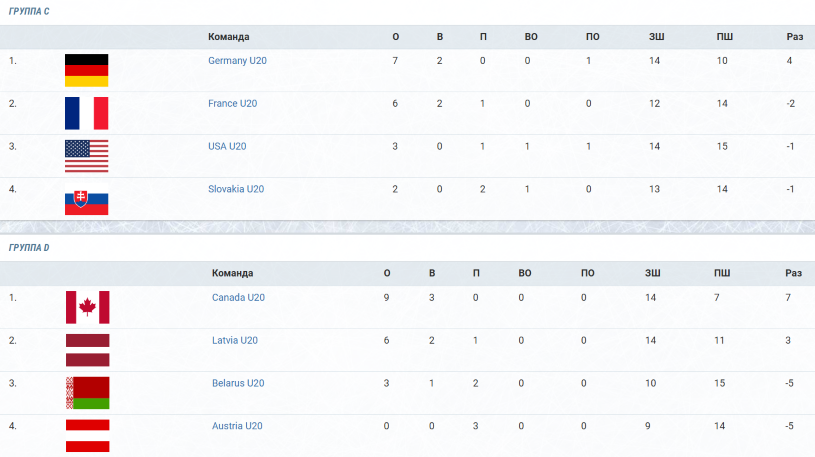Click the Группа D heading
The height and width of the screenshot is (457, 815).
pos(29,247)
